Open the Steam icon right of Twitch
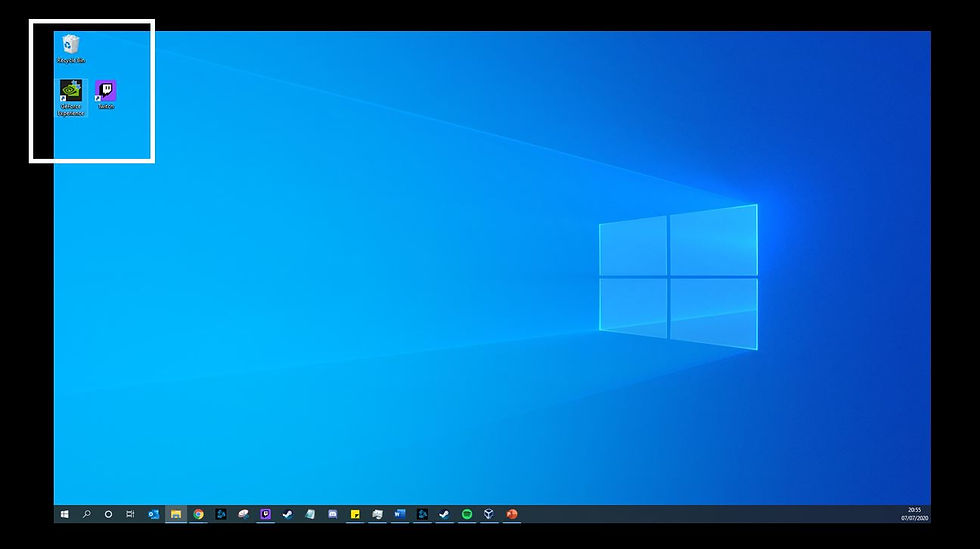 pos(288,514)
